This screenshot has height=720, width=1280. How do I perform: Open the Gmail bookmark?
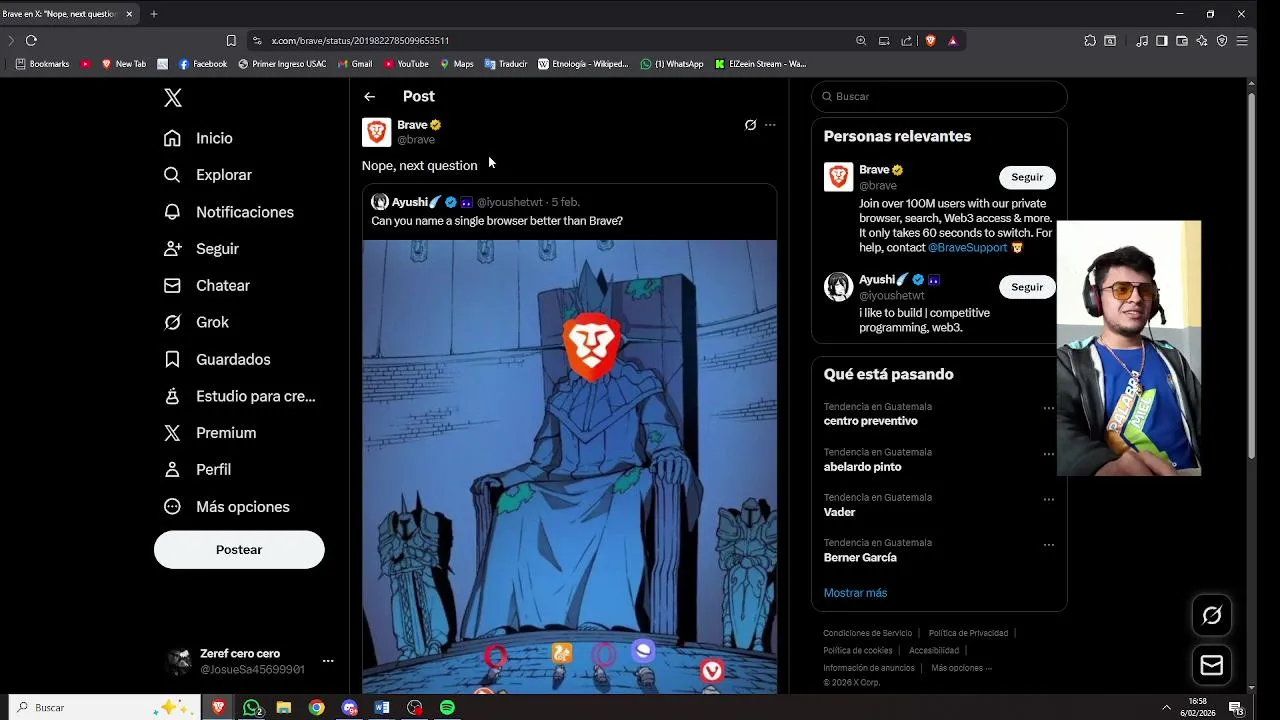[x=355, y=64]
